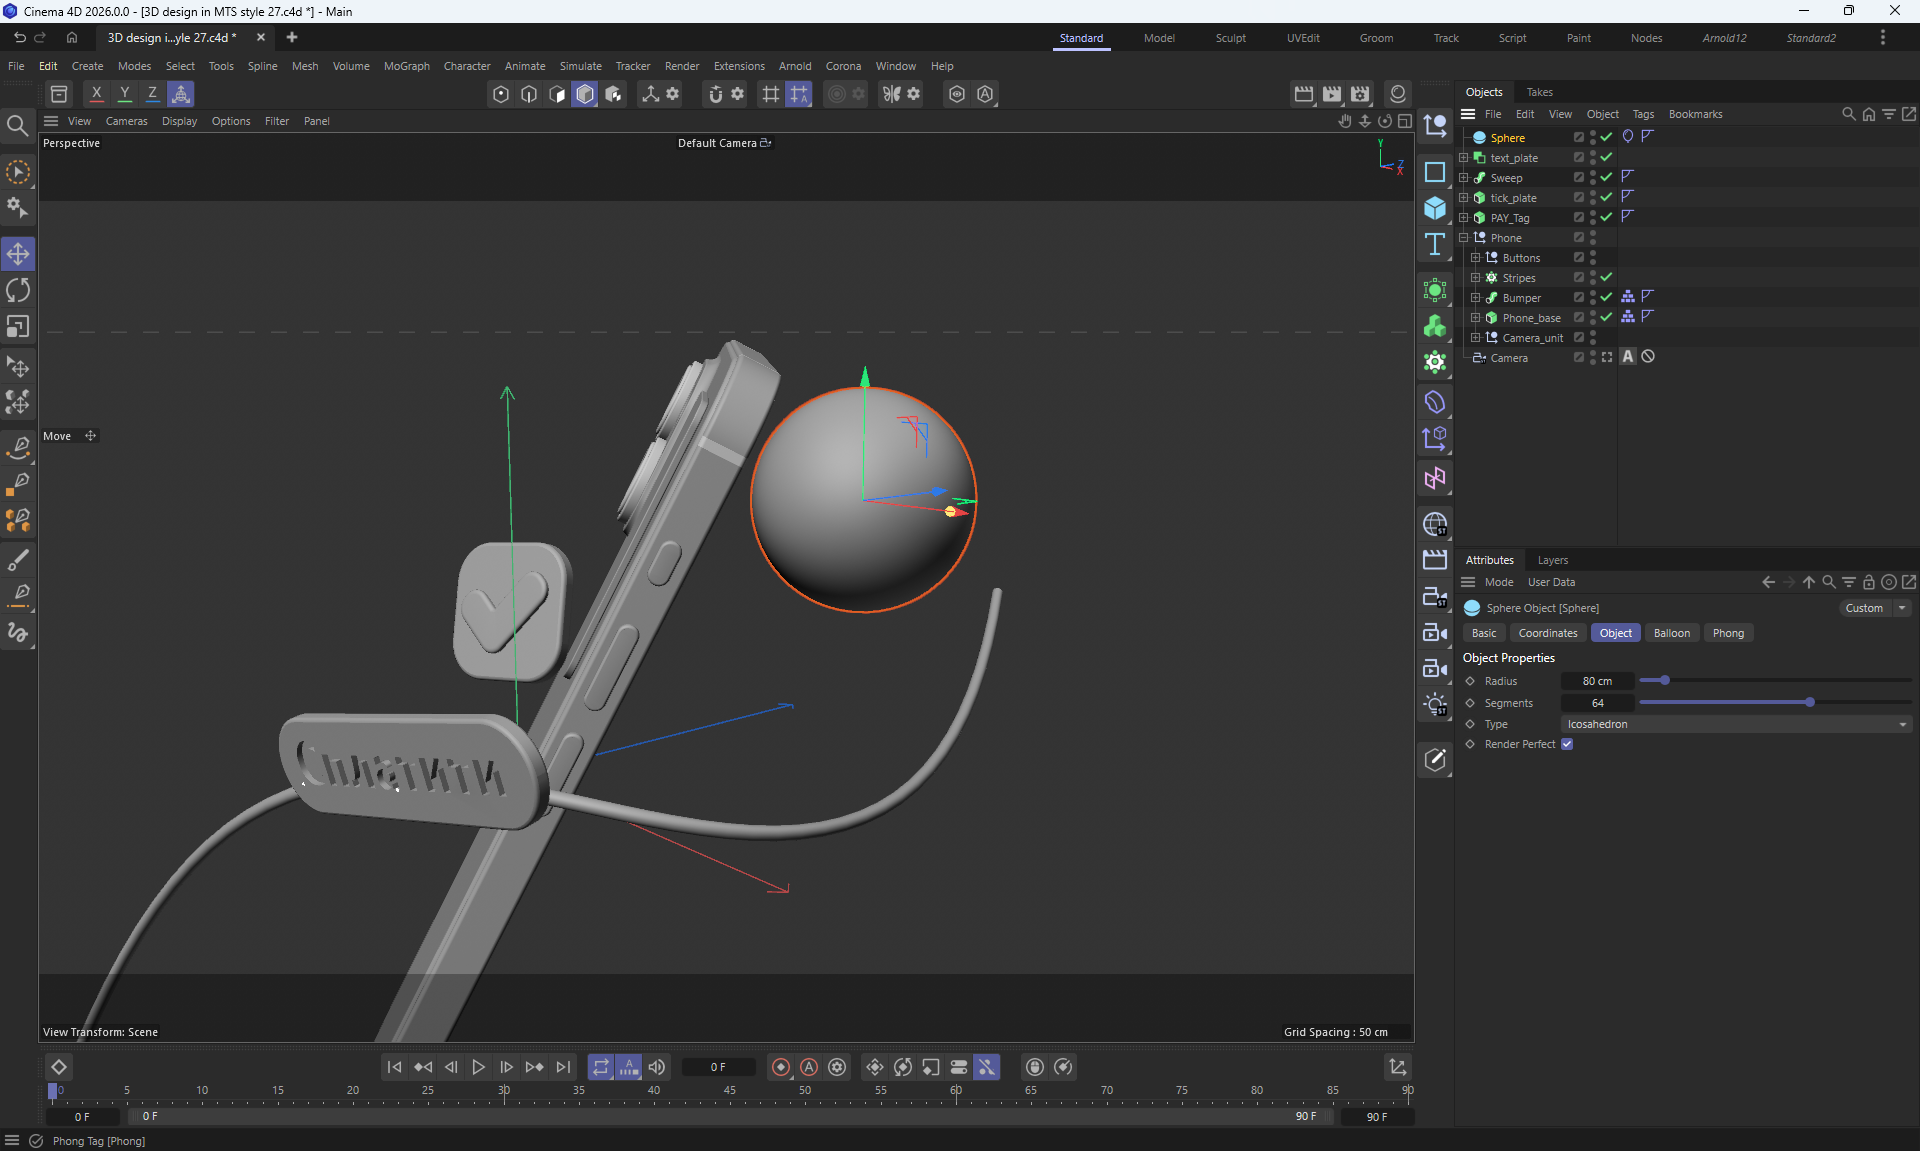
Task: Select the Rotate tool in left toolbar
Action: pyautogui.click(x=18, y=290)
